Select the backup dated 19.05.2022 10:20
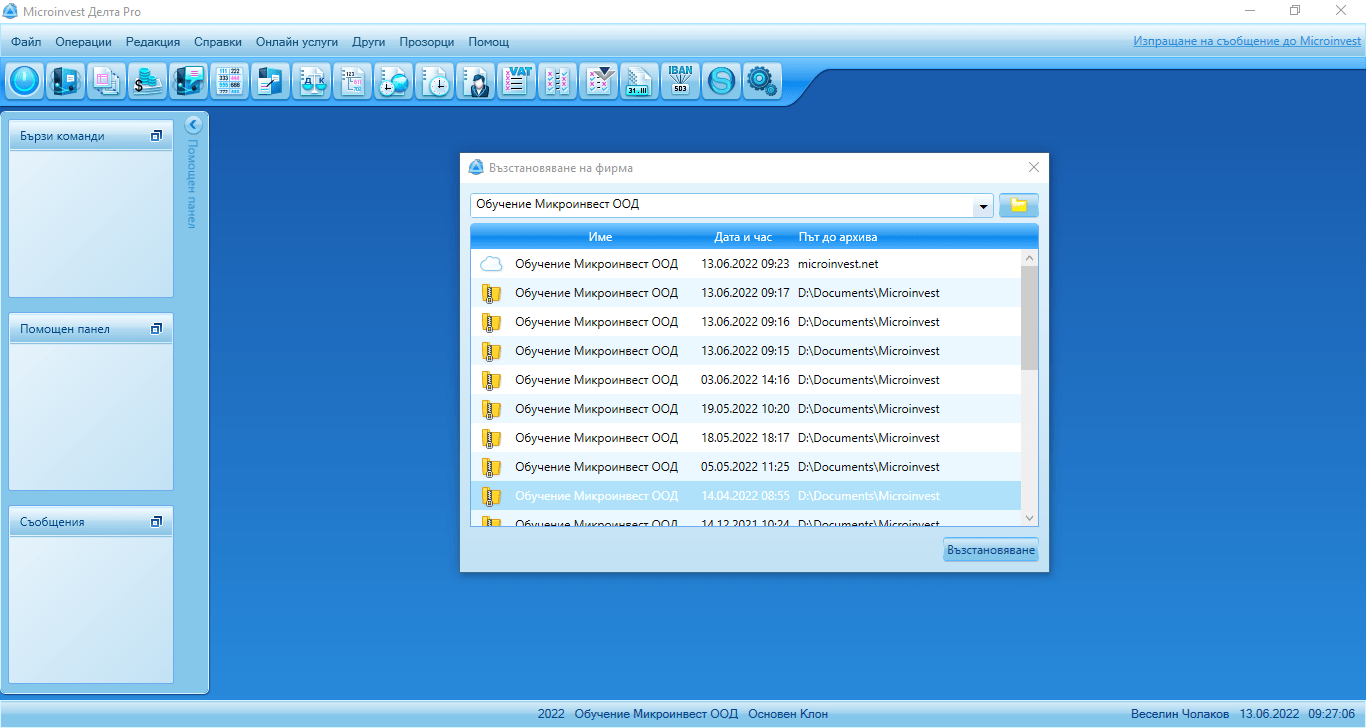 coord(746,409)
